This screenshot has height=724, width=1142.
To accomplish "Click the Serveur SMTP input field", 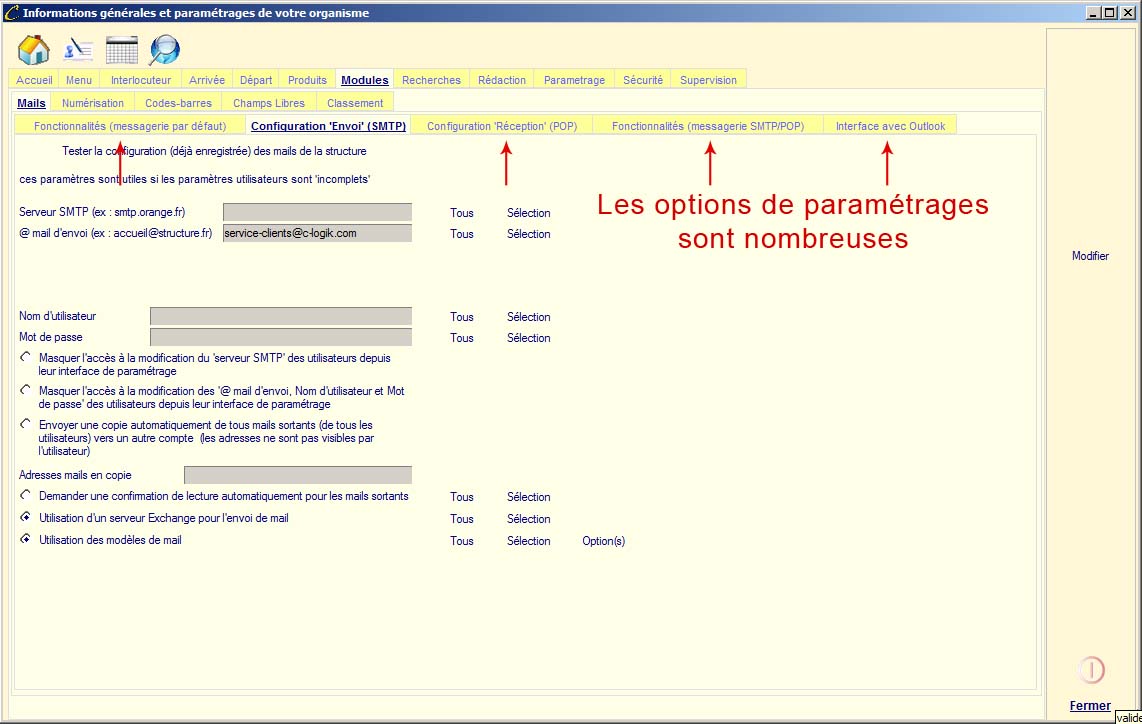I will (x=317, y=212).
